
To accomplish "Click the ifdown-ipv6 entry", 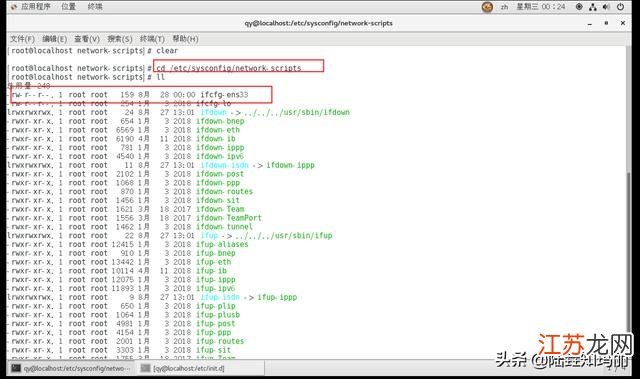I will pos(220,156).
